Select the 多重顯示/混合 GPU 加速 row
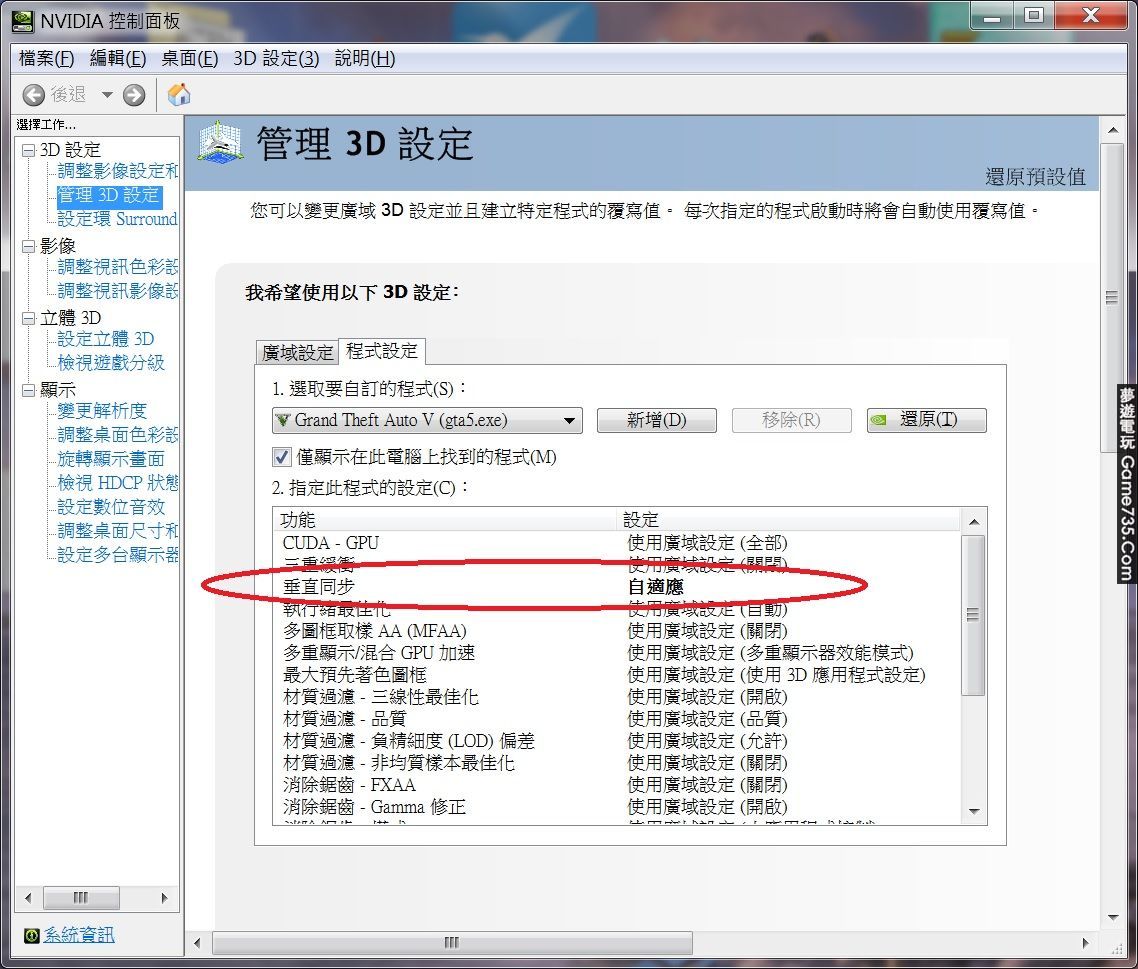This screenshot has width=1138, height=969. pyautogui.click(x=617, y=653)
